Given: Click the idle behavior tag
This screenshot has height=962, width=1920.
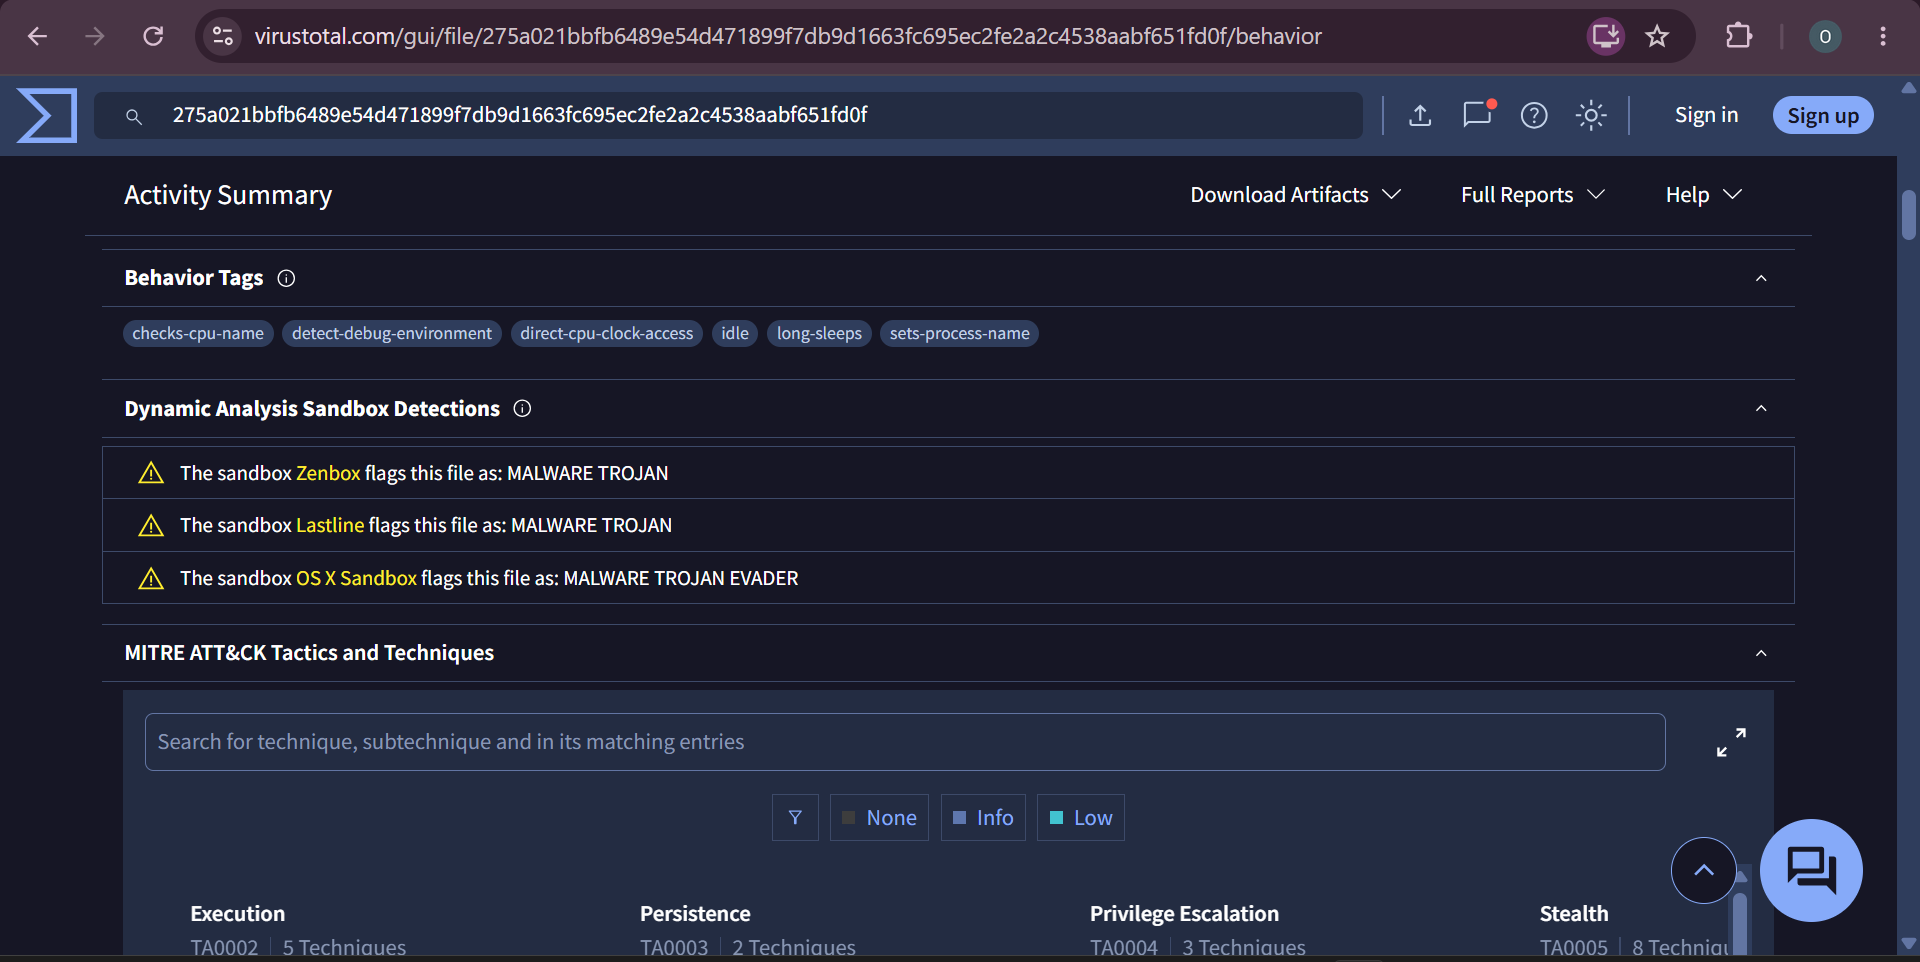Looking at the screenshot, I should (x=735, y=333).
